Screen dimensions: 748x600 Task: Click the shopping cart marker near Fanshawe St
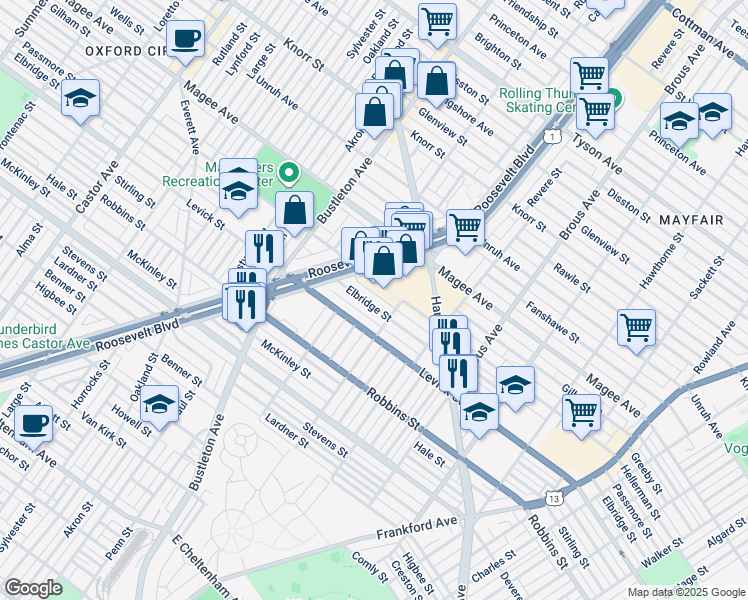point(636,328)
